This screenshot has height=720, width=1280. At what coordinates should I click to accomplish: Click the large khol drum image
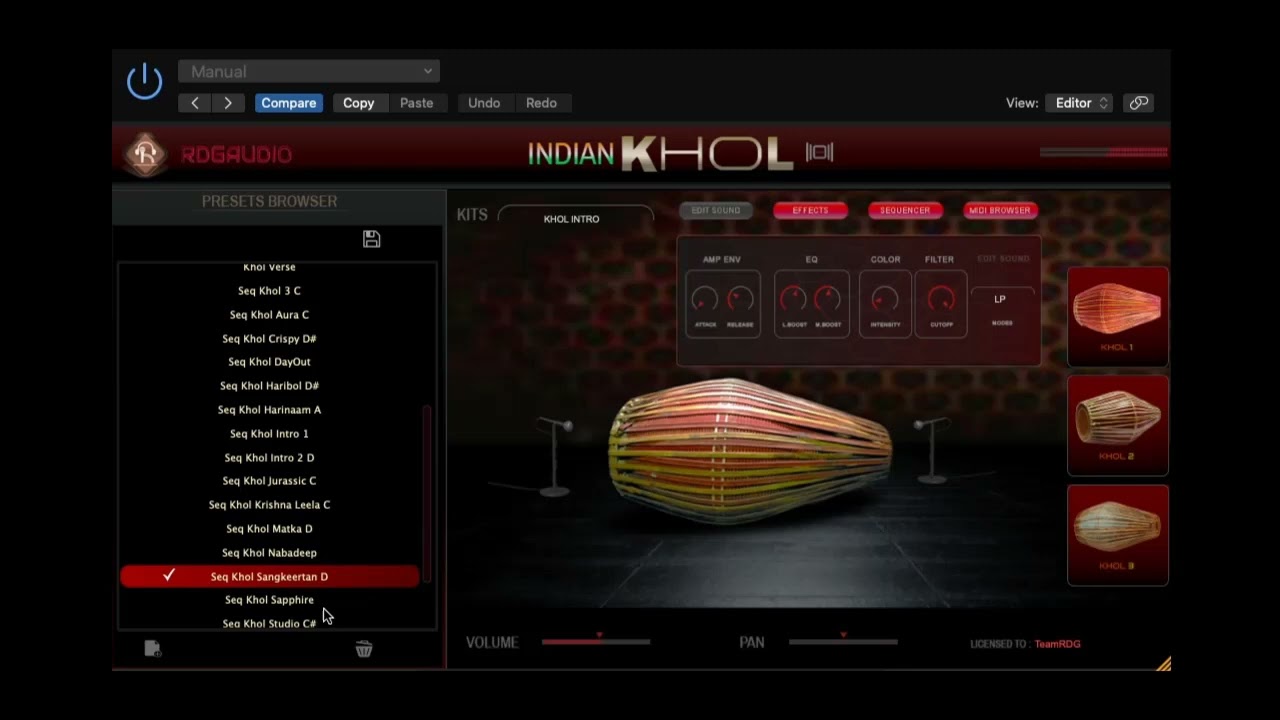click(x=750, y=450)
